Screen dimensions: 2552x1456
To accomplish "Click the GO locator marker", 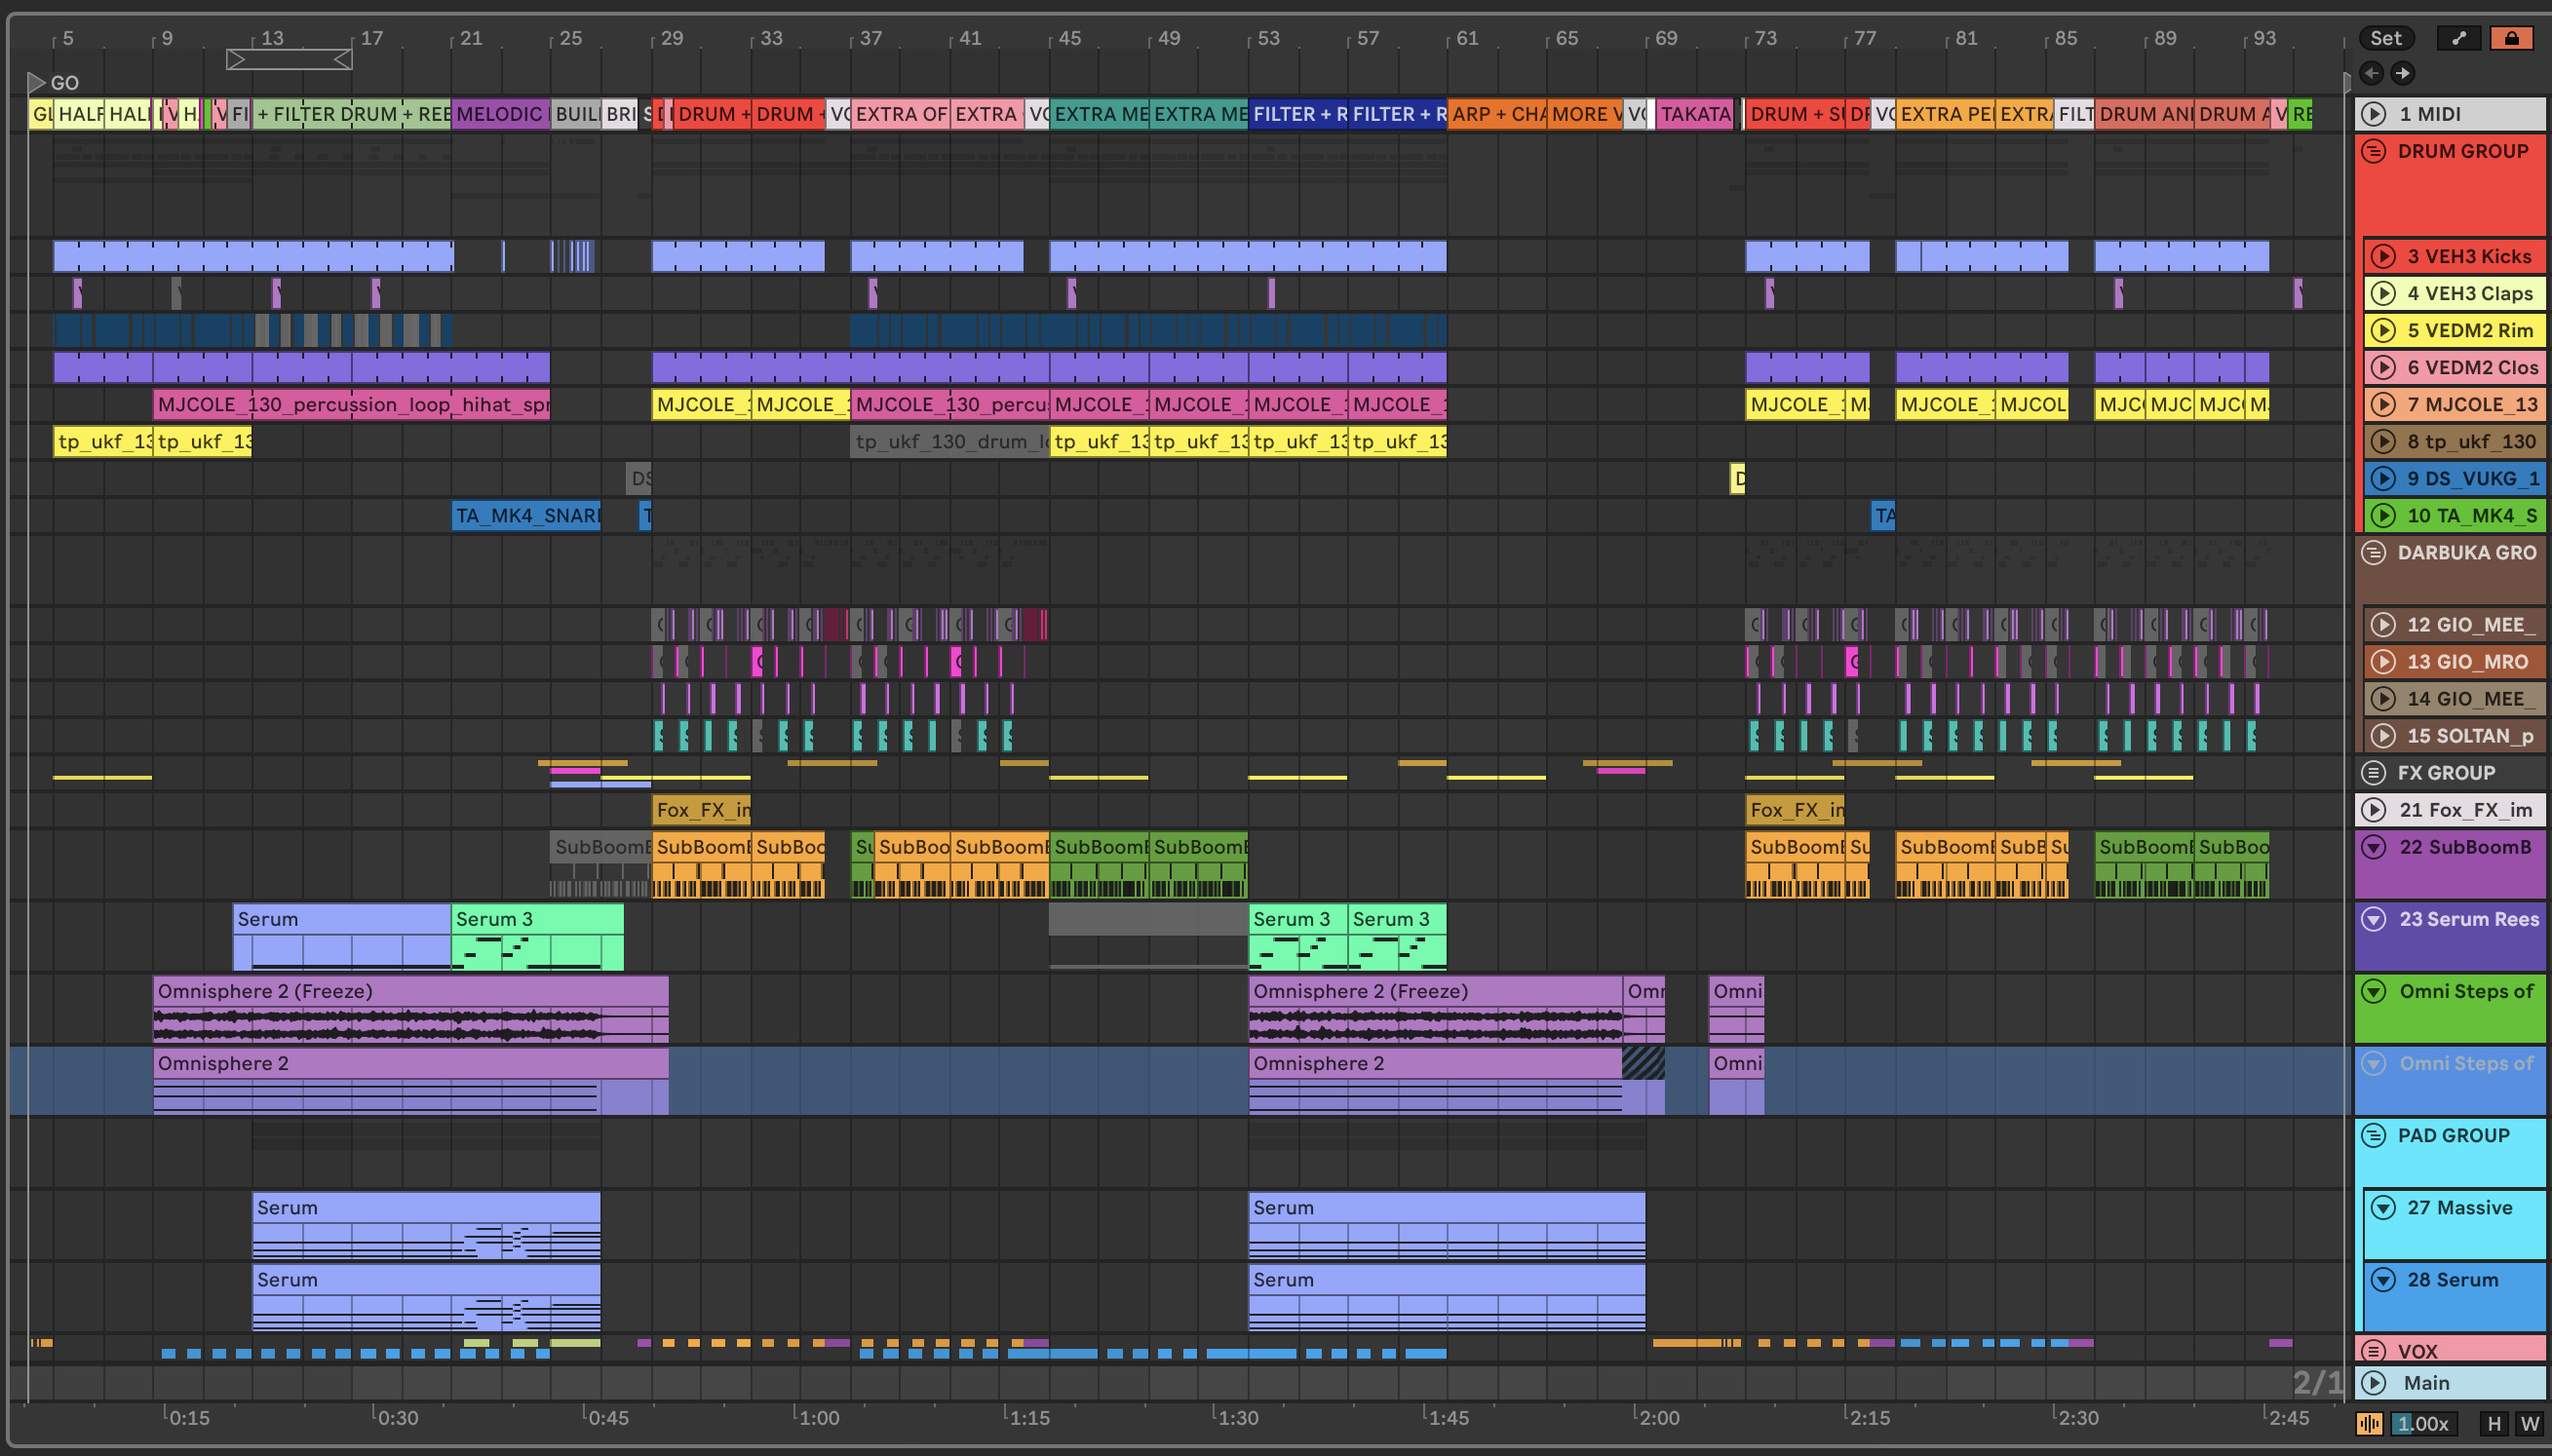I will [x=38, y=82].
